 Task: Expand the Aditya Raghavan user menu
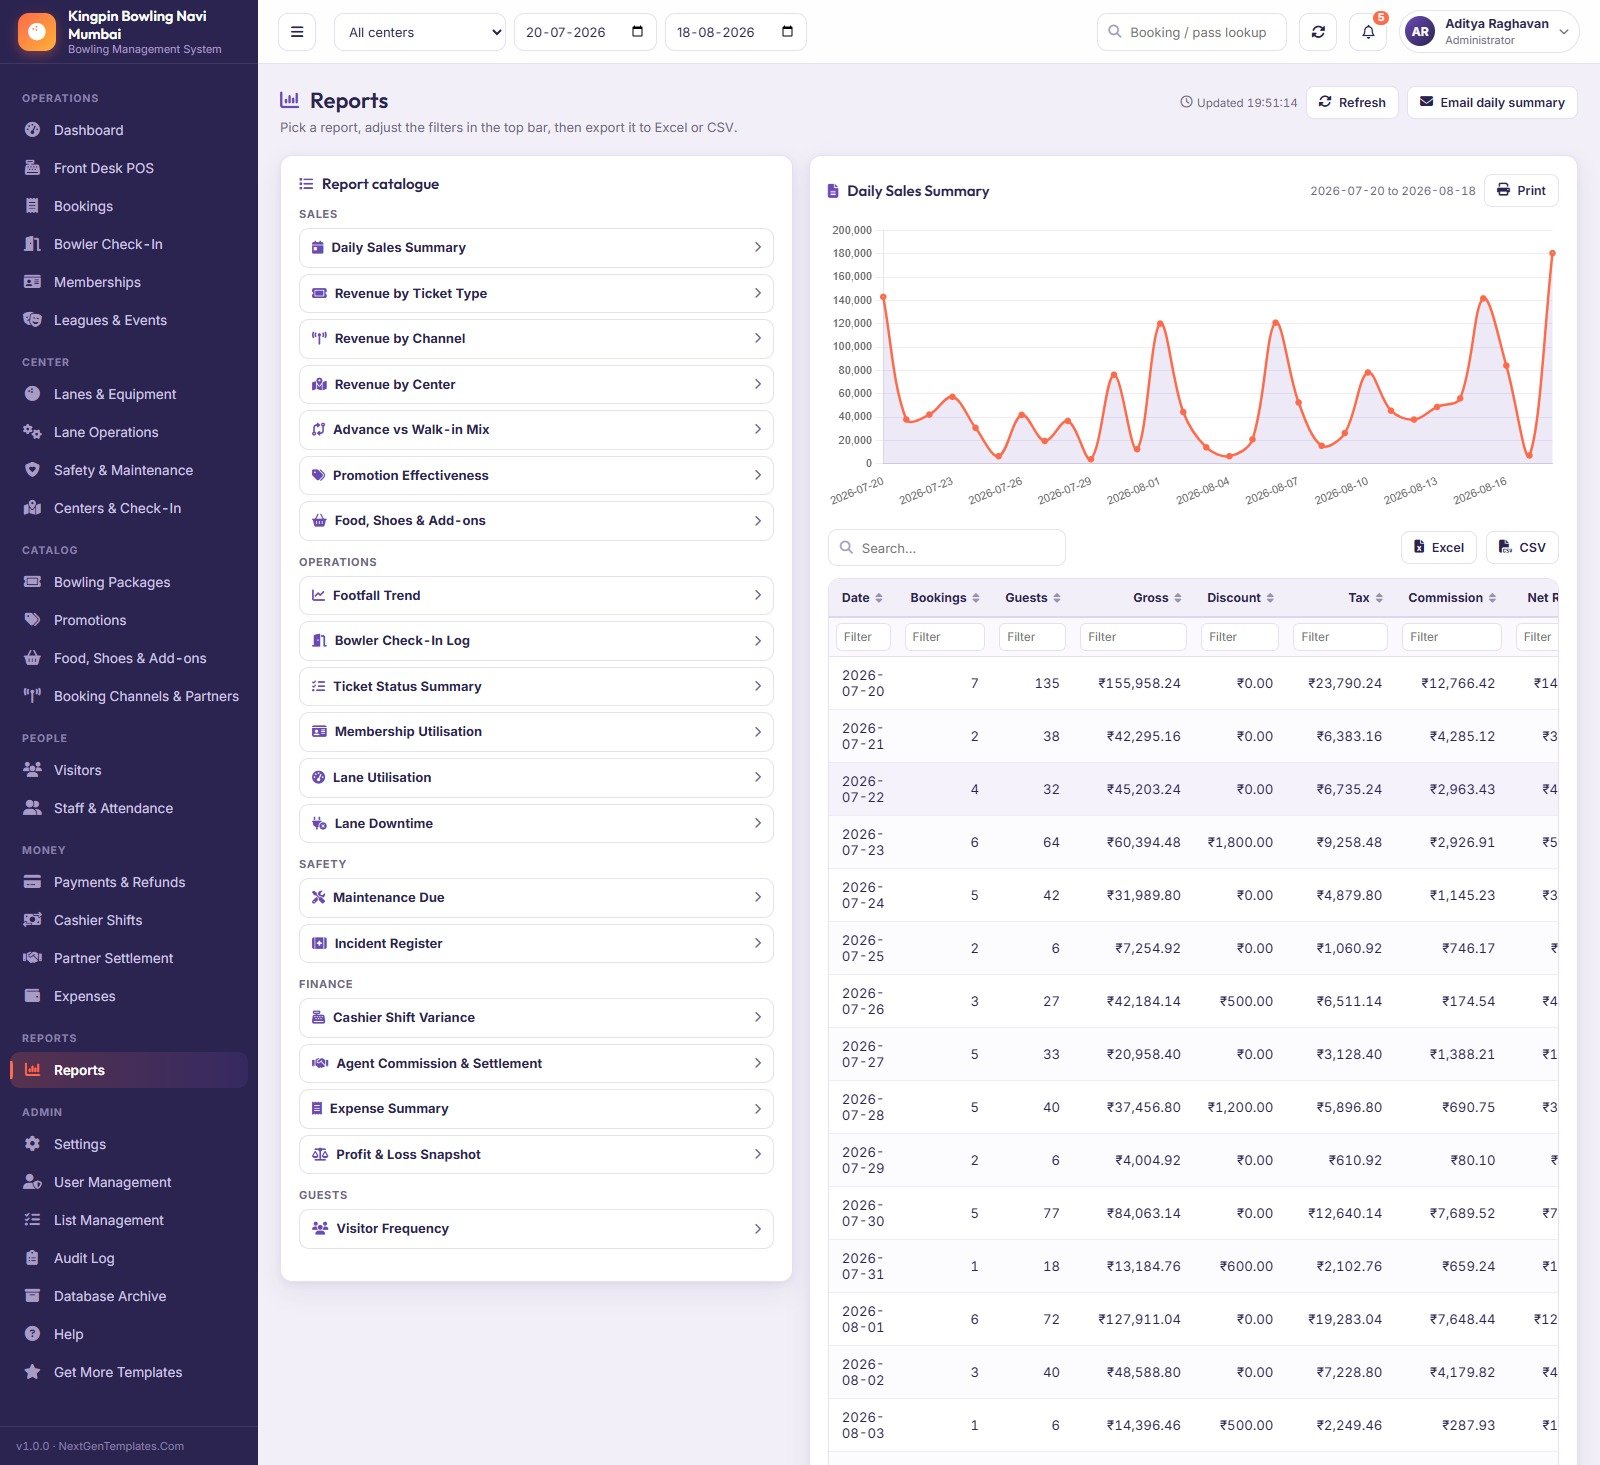pyautogui.click(x=1491, y=32)
